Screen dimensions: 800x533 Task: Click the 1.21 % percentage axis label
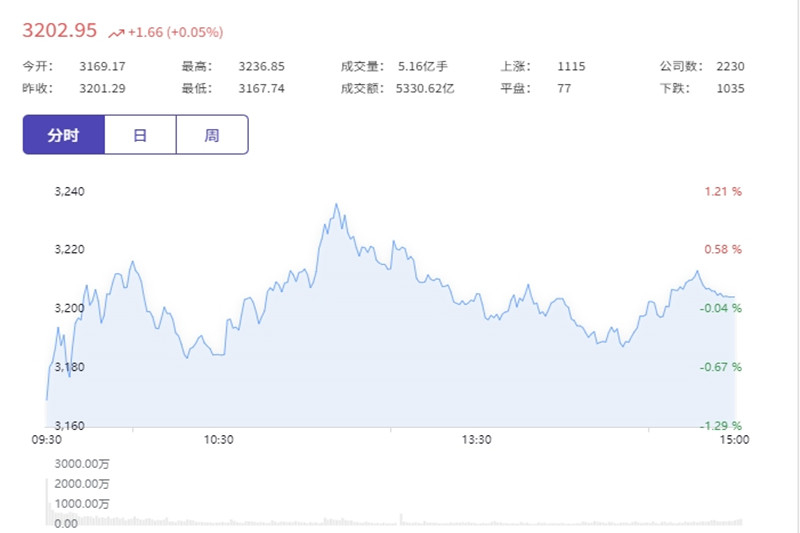[721, 191]
